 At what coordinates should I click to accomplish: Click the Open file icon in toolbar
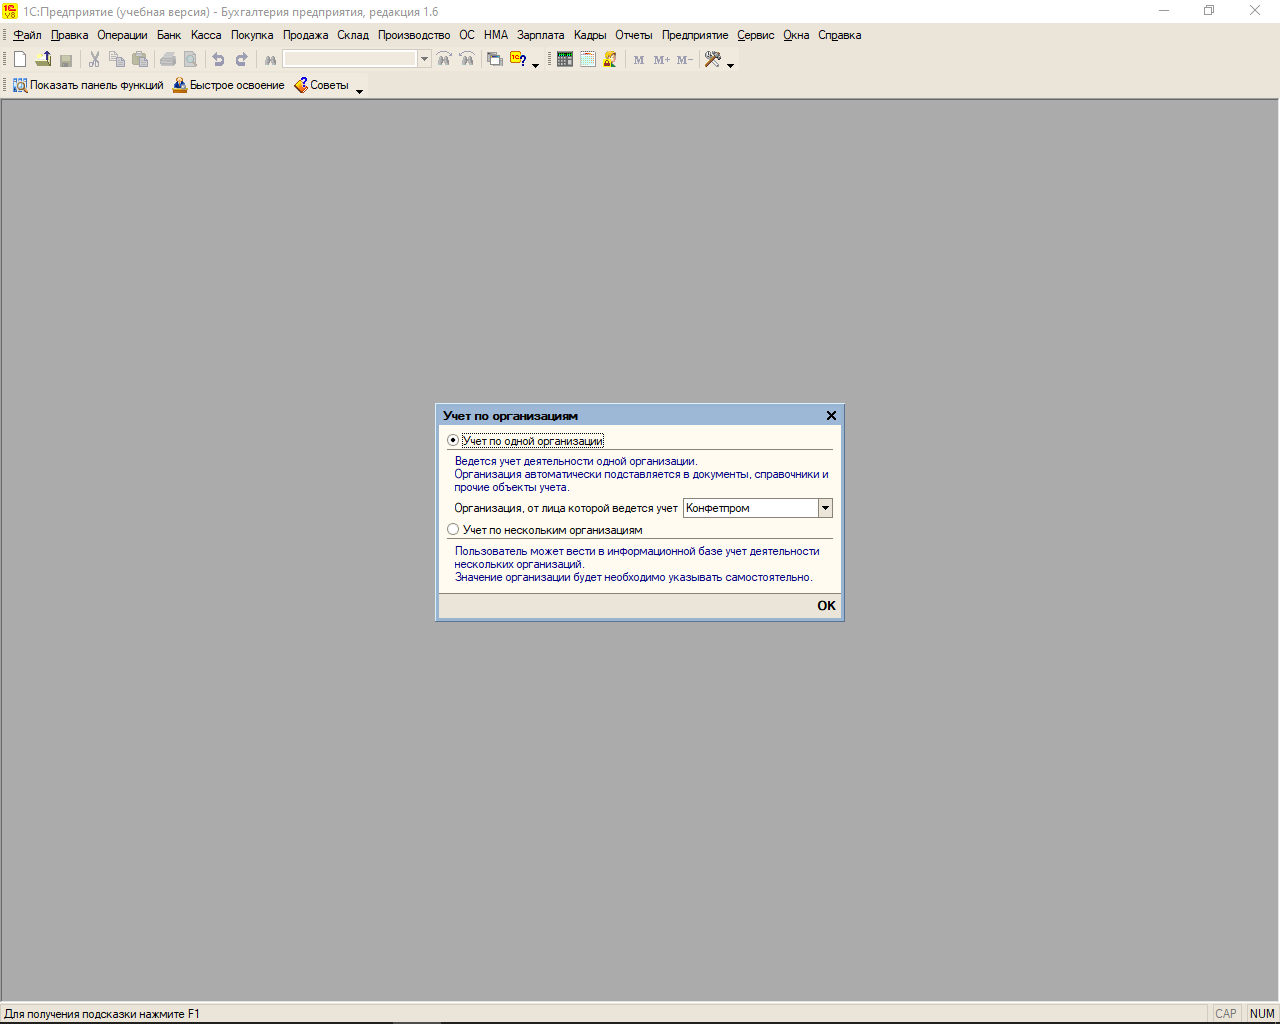pos(43,60)
